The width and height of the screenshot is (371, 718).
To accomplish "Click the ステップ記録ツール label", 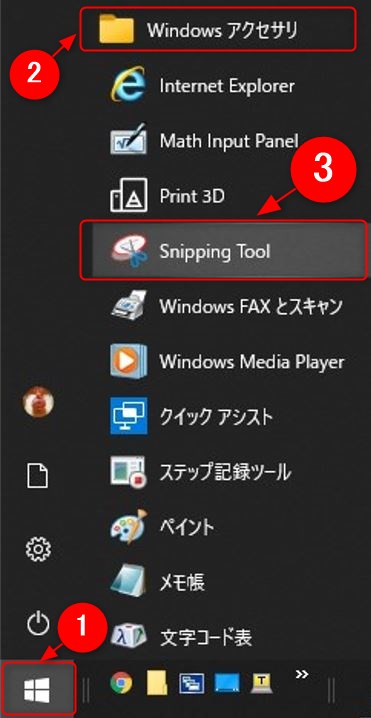I will point(225,472).
